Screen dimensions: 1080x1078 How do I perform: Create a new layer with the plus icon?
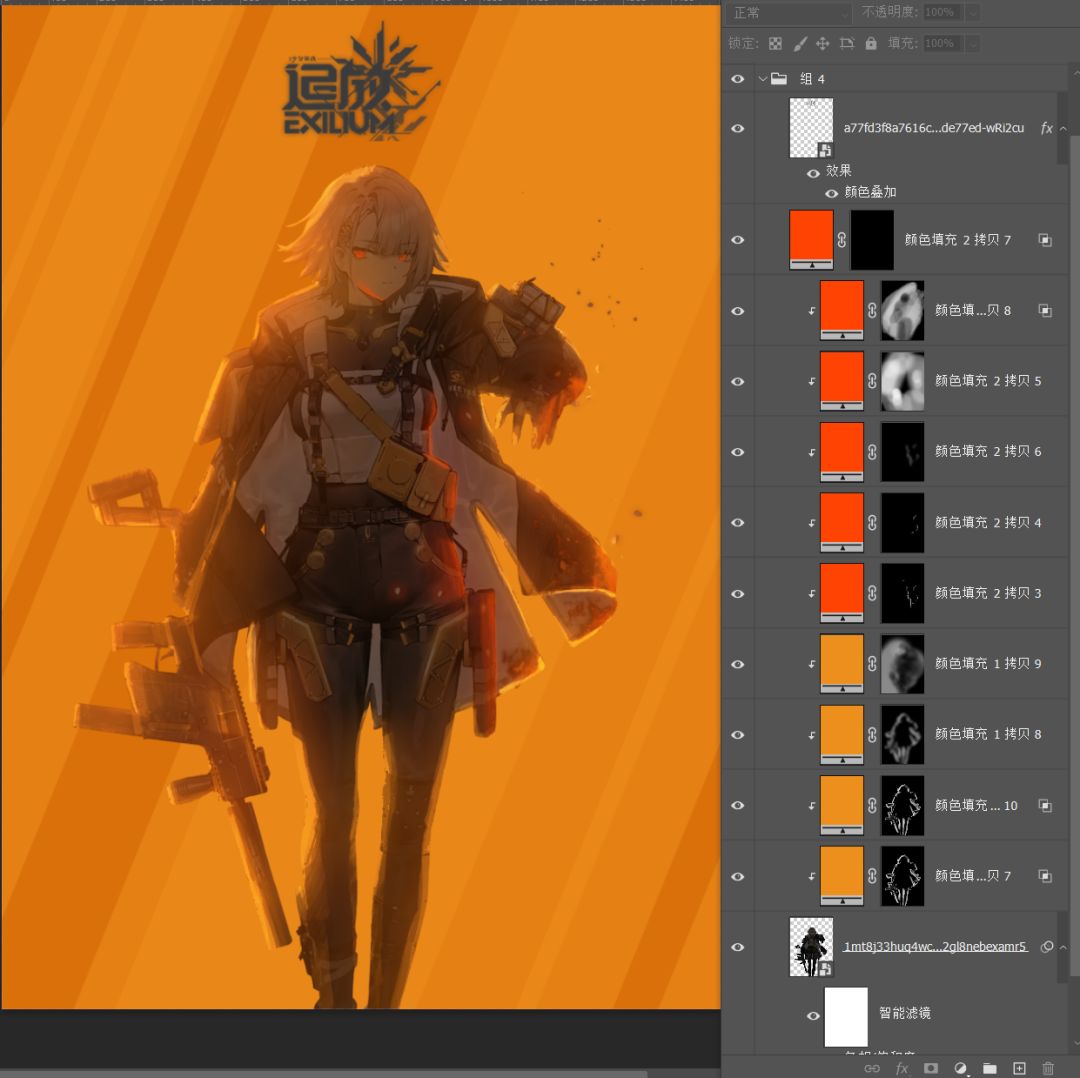click(1019, 1068)
